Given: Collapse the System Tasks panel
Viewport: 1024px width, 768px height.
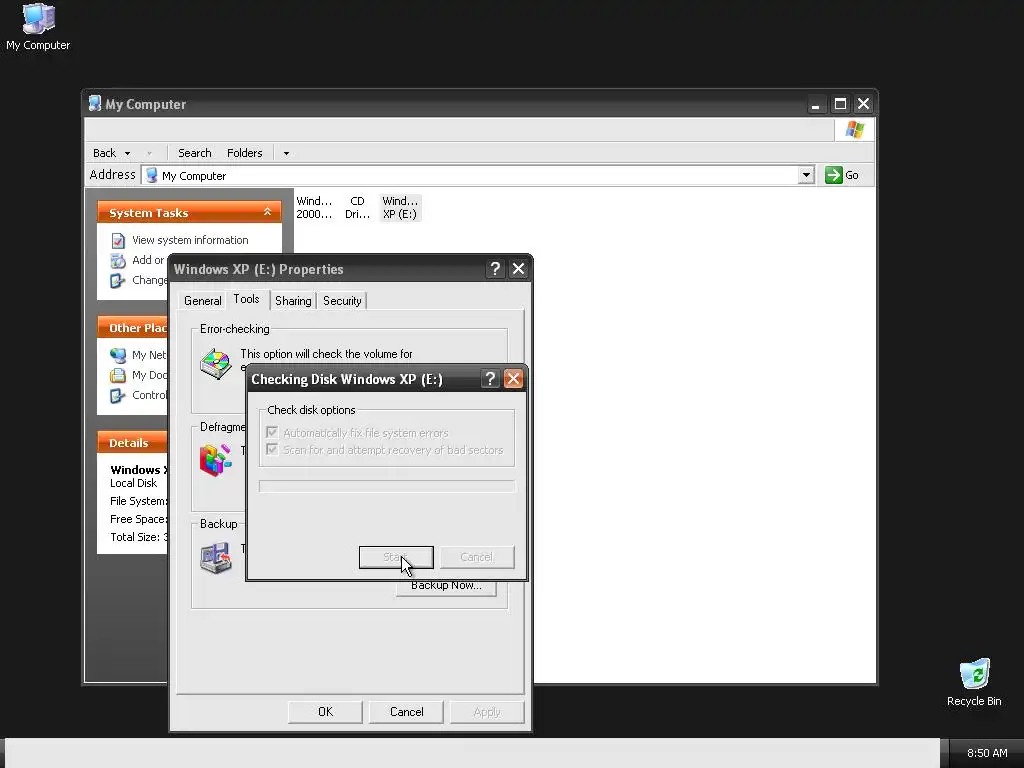Looking at the screenshot, I should (x=267, y=212).
